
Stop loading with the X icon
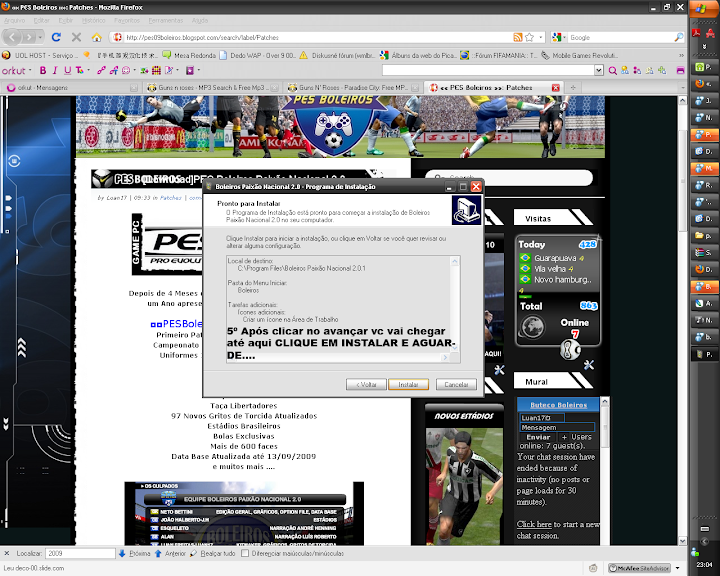click(77, 37)
